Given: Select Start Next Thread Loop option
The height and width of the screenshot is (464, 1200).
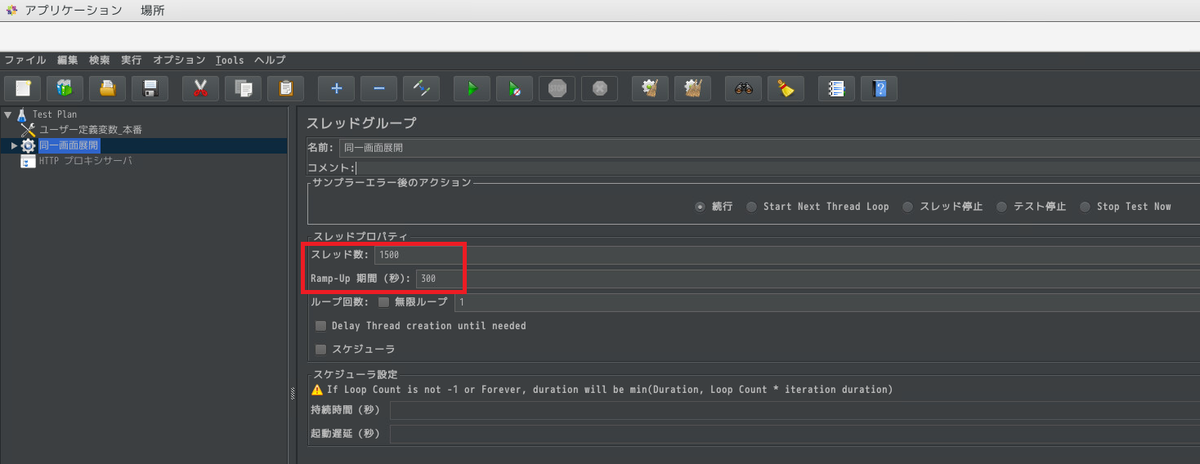Looking at the screenshot, I should coord(752,207).
